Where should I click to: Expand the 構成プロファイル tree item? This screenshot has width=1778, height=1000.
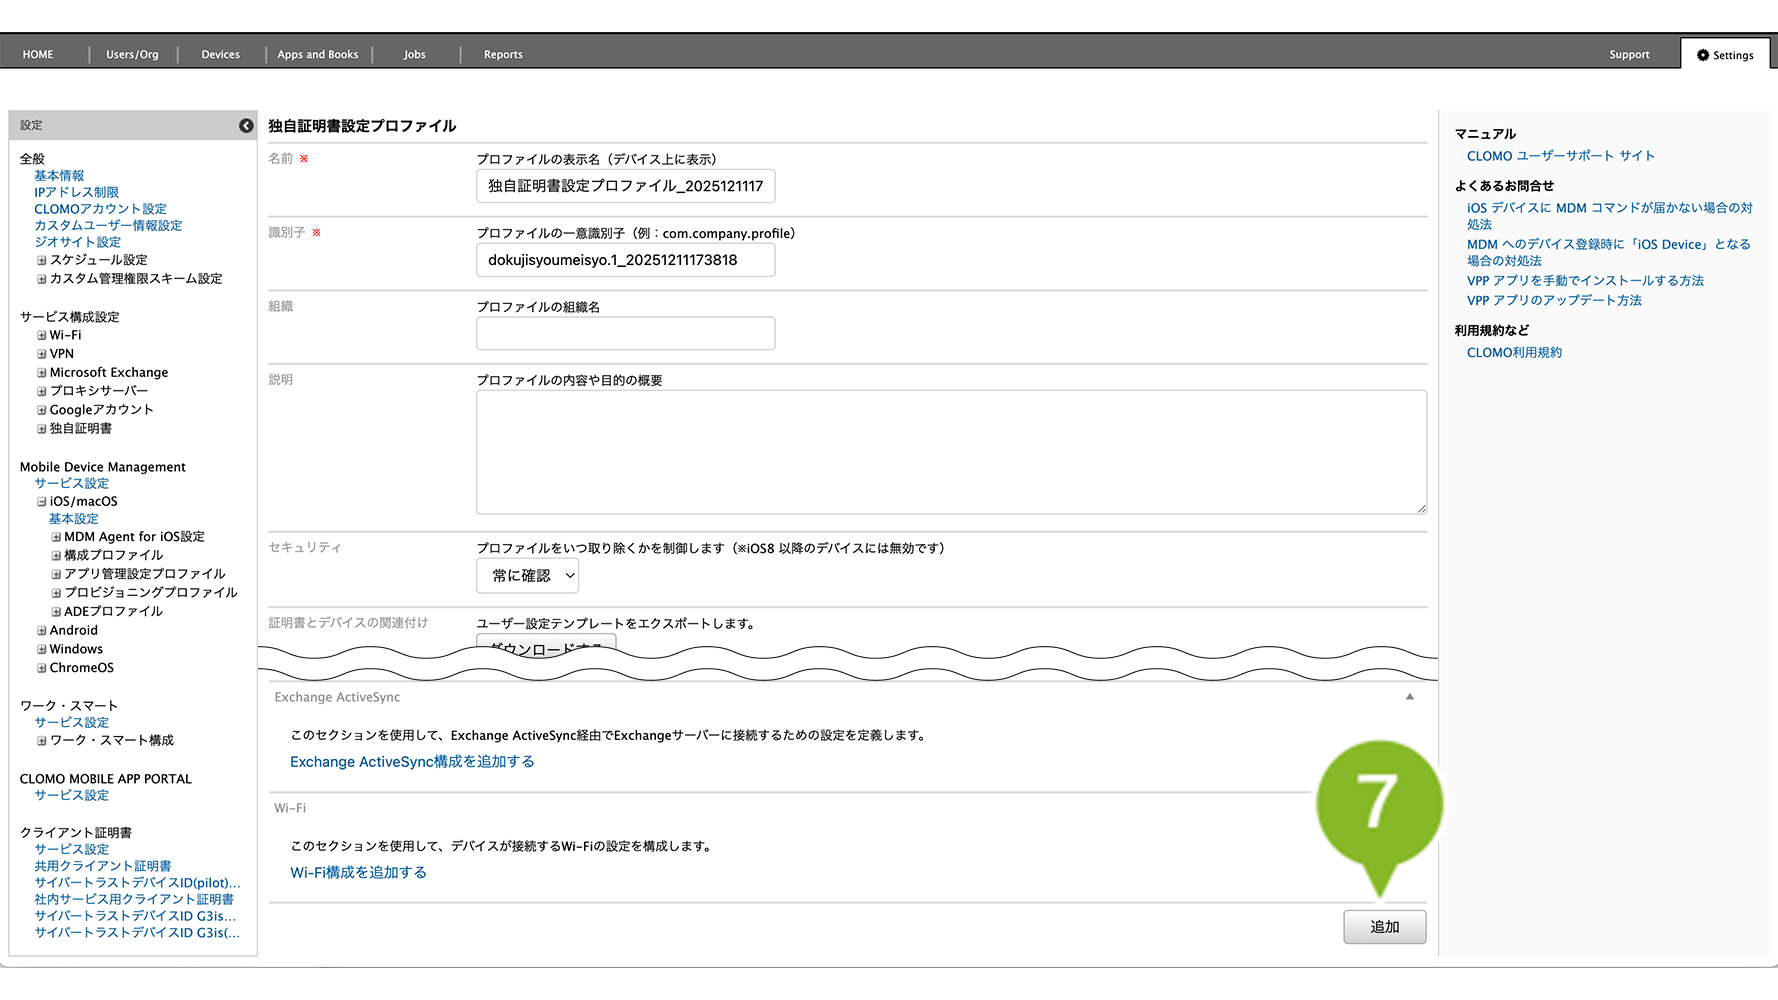(57, 556)
